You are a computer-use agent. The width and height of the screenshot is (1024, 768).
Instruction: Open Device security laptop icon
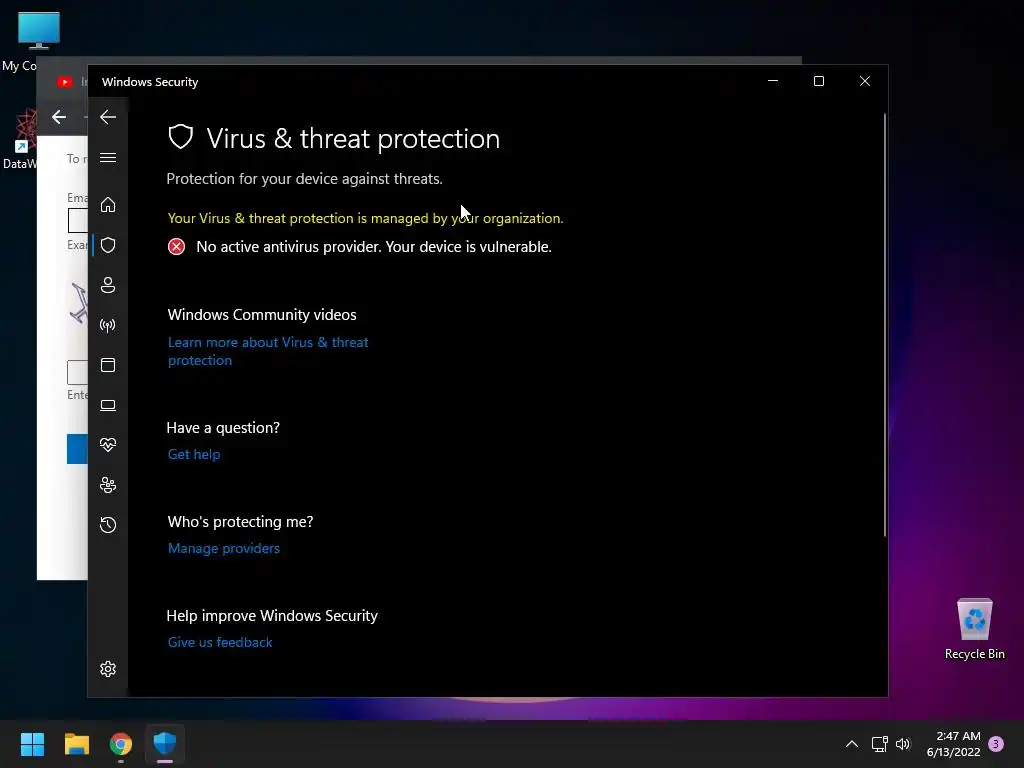tap(108, 406)
